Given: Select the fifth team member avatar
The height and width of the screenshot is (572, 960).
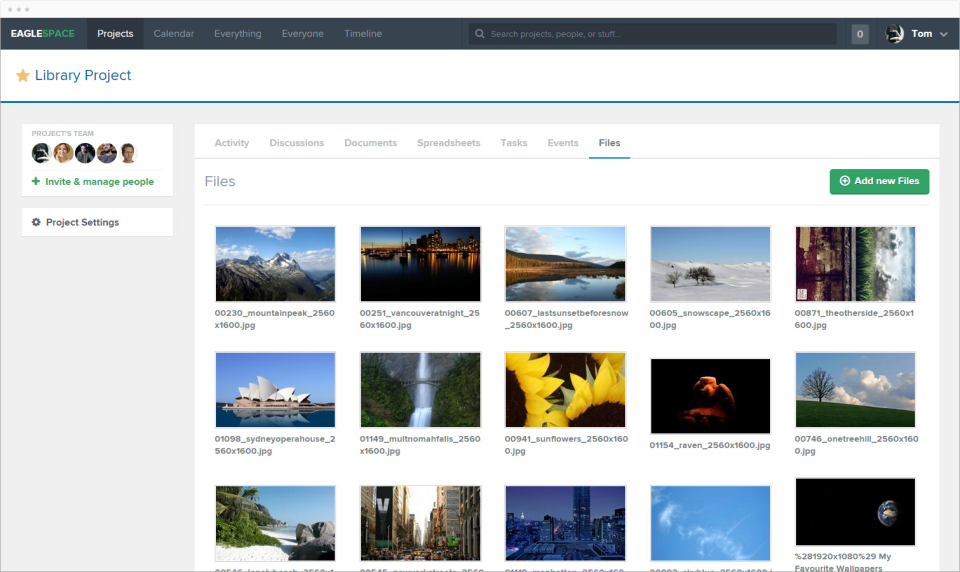Looking at the screenshot, I should (128, 152).
